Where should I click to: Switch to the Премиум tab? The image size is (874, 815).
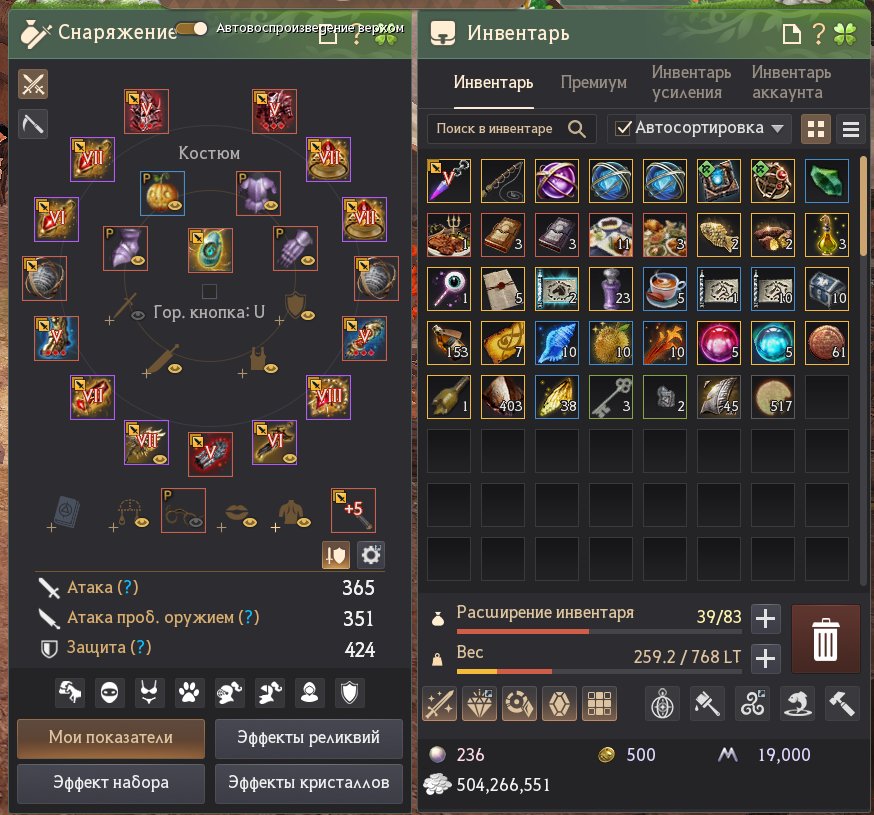tap(594, 83)
